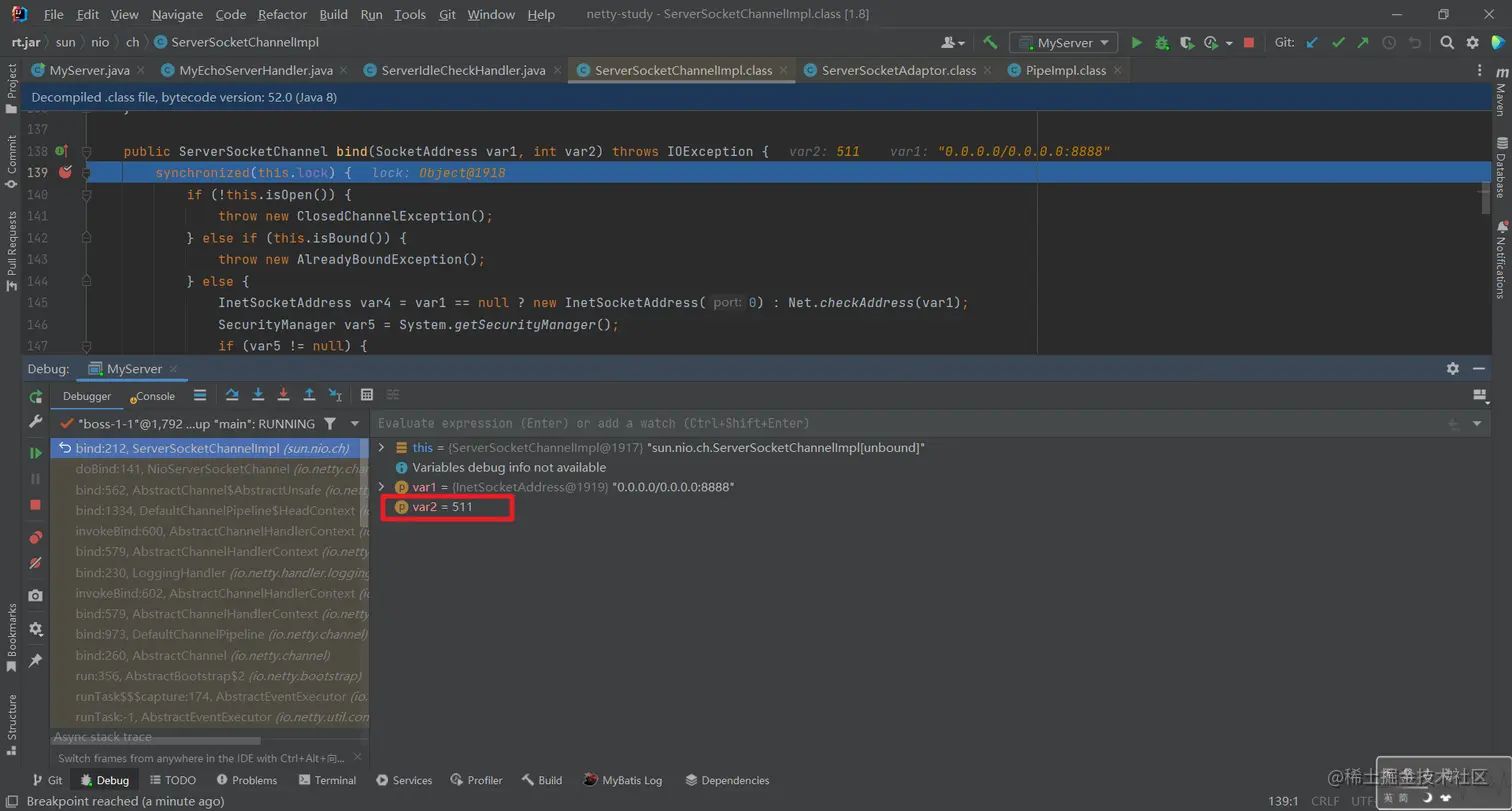Toggle Mute Breakpoints icon
Screen dimensions: 1512x811
[x=36, y=563]
